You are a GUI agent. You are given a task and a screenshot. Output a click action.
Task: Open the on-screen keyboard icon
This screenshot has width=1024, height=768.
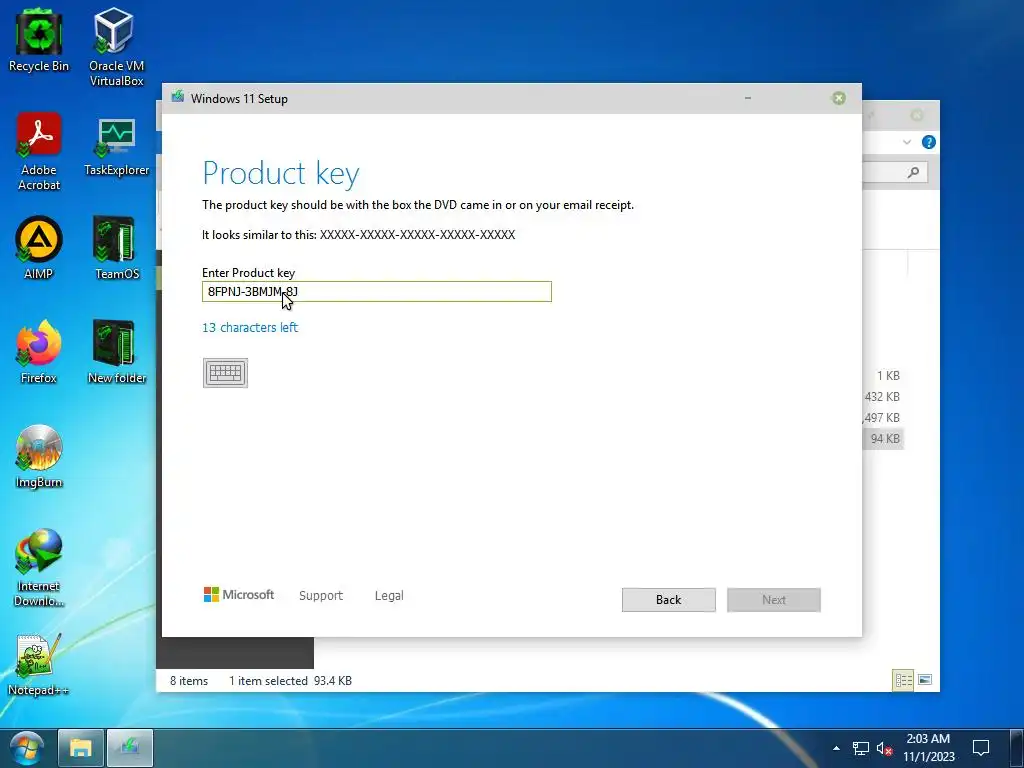click(225, 373)
